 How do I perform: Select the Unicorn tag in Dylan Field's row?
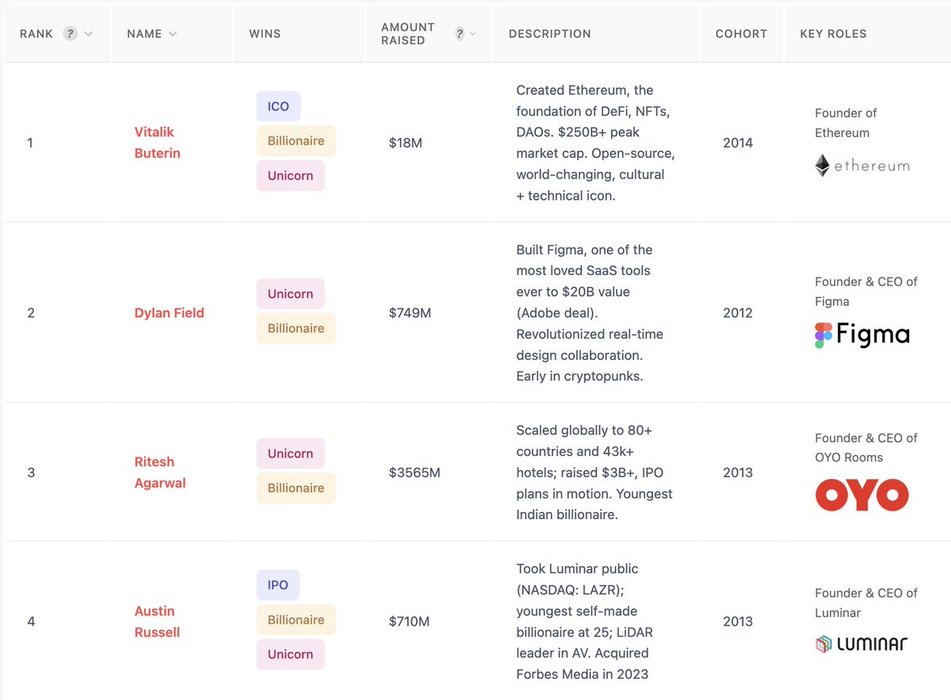tap(290, 294)
